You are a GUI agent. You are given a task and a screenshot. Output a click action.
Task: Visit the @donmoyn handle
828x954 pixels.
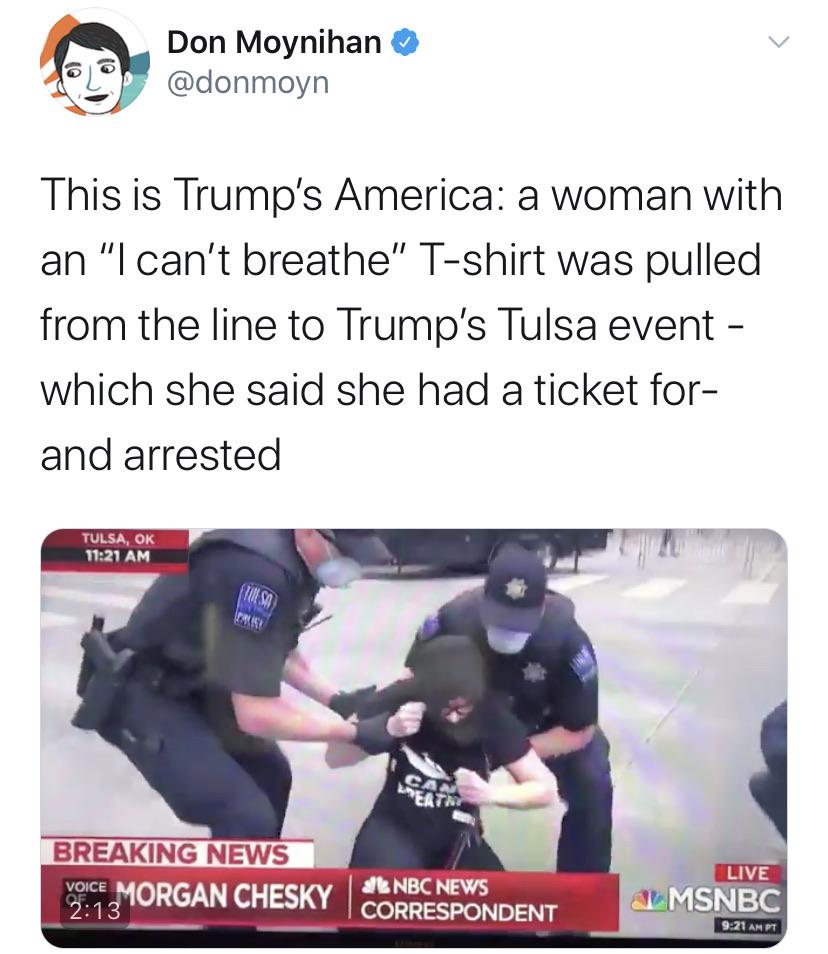(x=248, y=82)
